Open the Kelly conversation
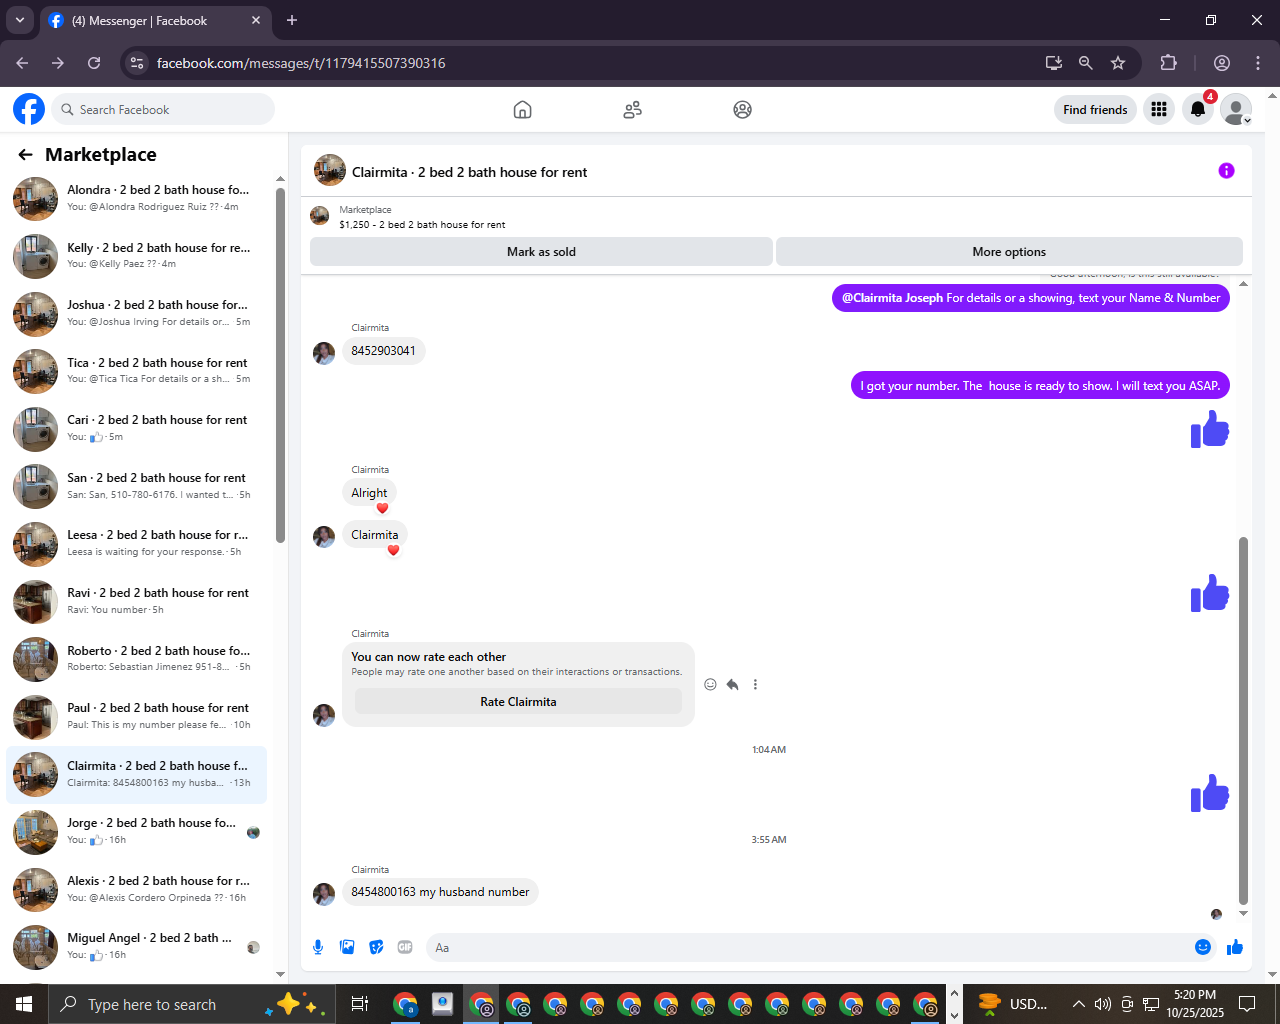Image resolution: width=1280 pixels, height=1024 pixels. click(136, 257)
